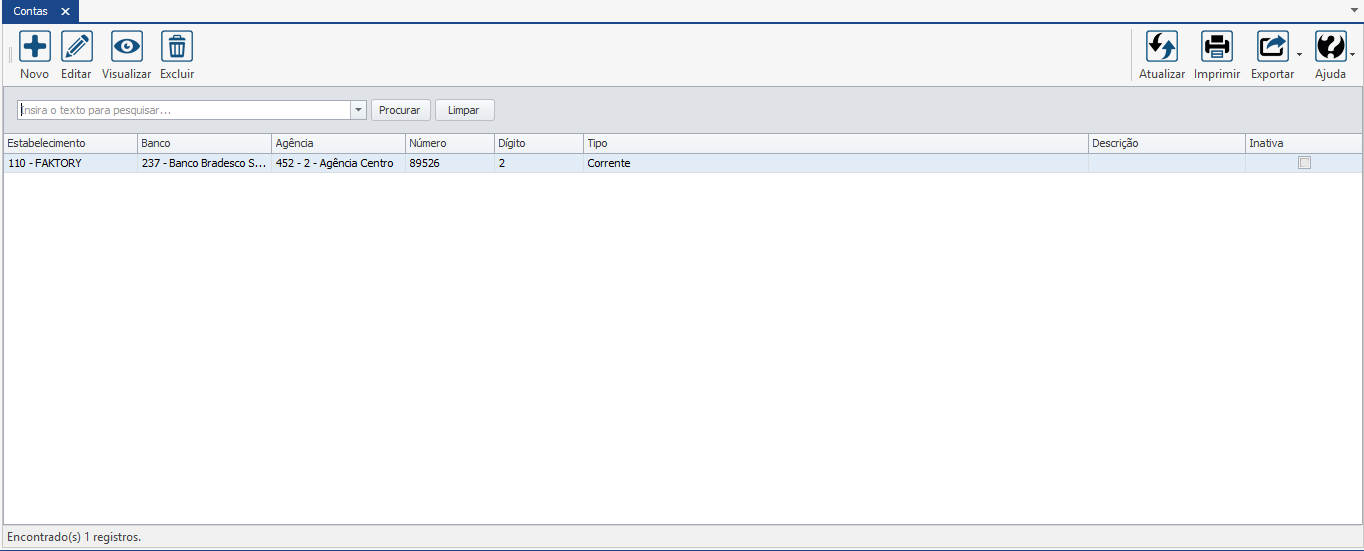Select the 110 - FAKTORY account row
Viewport: 1364px width, 551px height.
pyautogui.click(x=70, y=163)
